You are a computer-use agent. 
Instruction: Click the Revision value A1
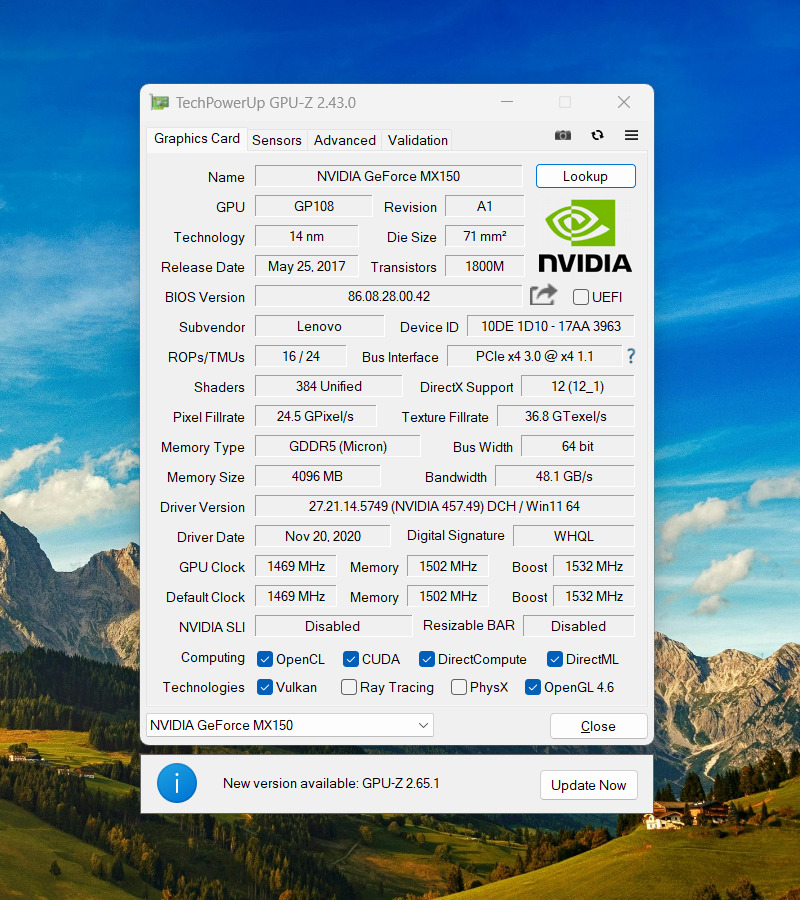tap(484, 206)
